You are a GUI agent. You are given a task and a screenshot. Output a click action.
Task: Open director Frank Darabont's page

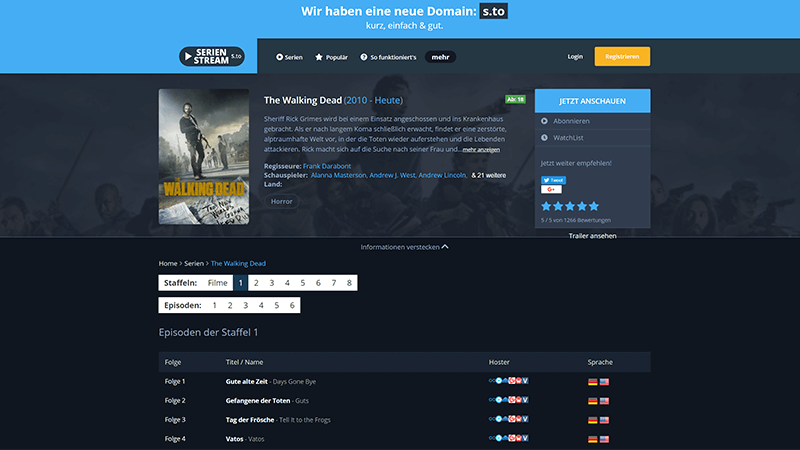tap(327, 166)
